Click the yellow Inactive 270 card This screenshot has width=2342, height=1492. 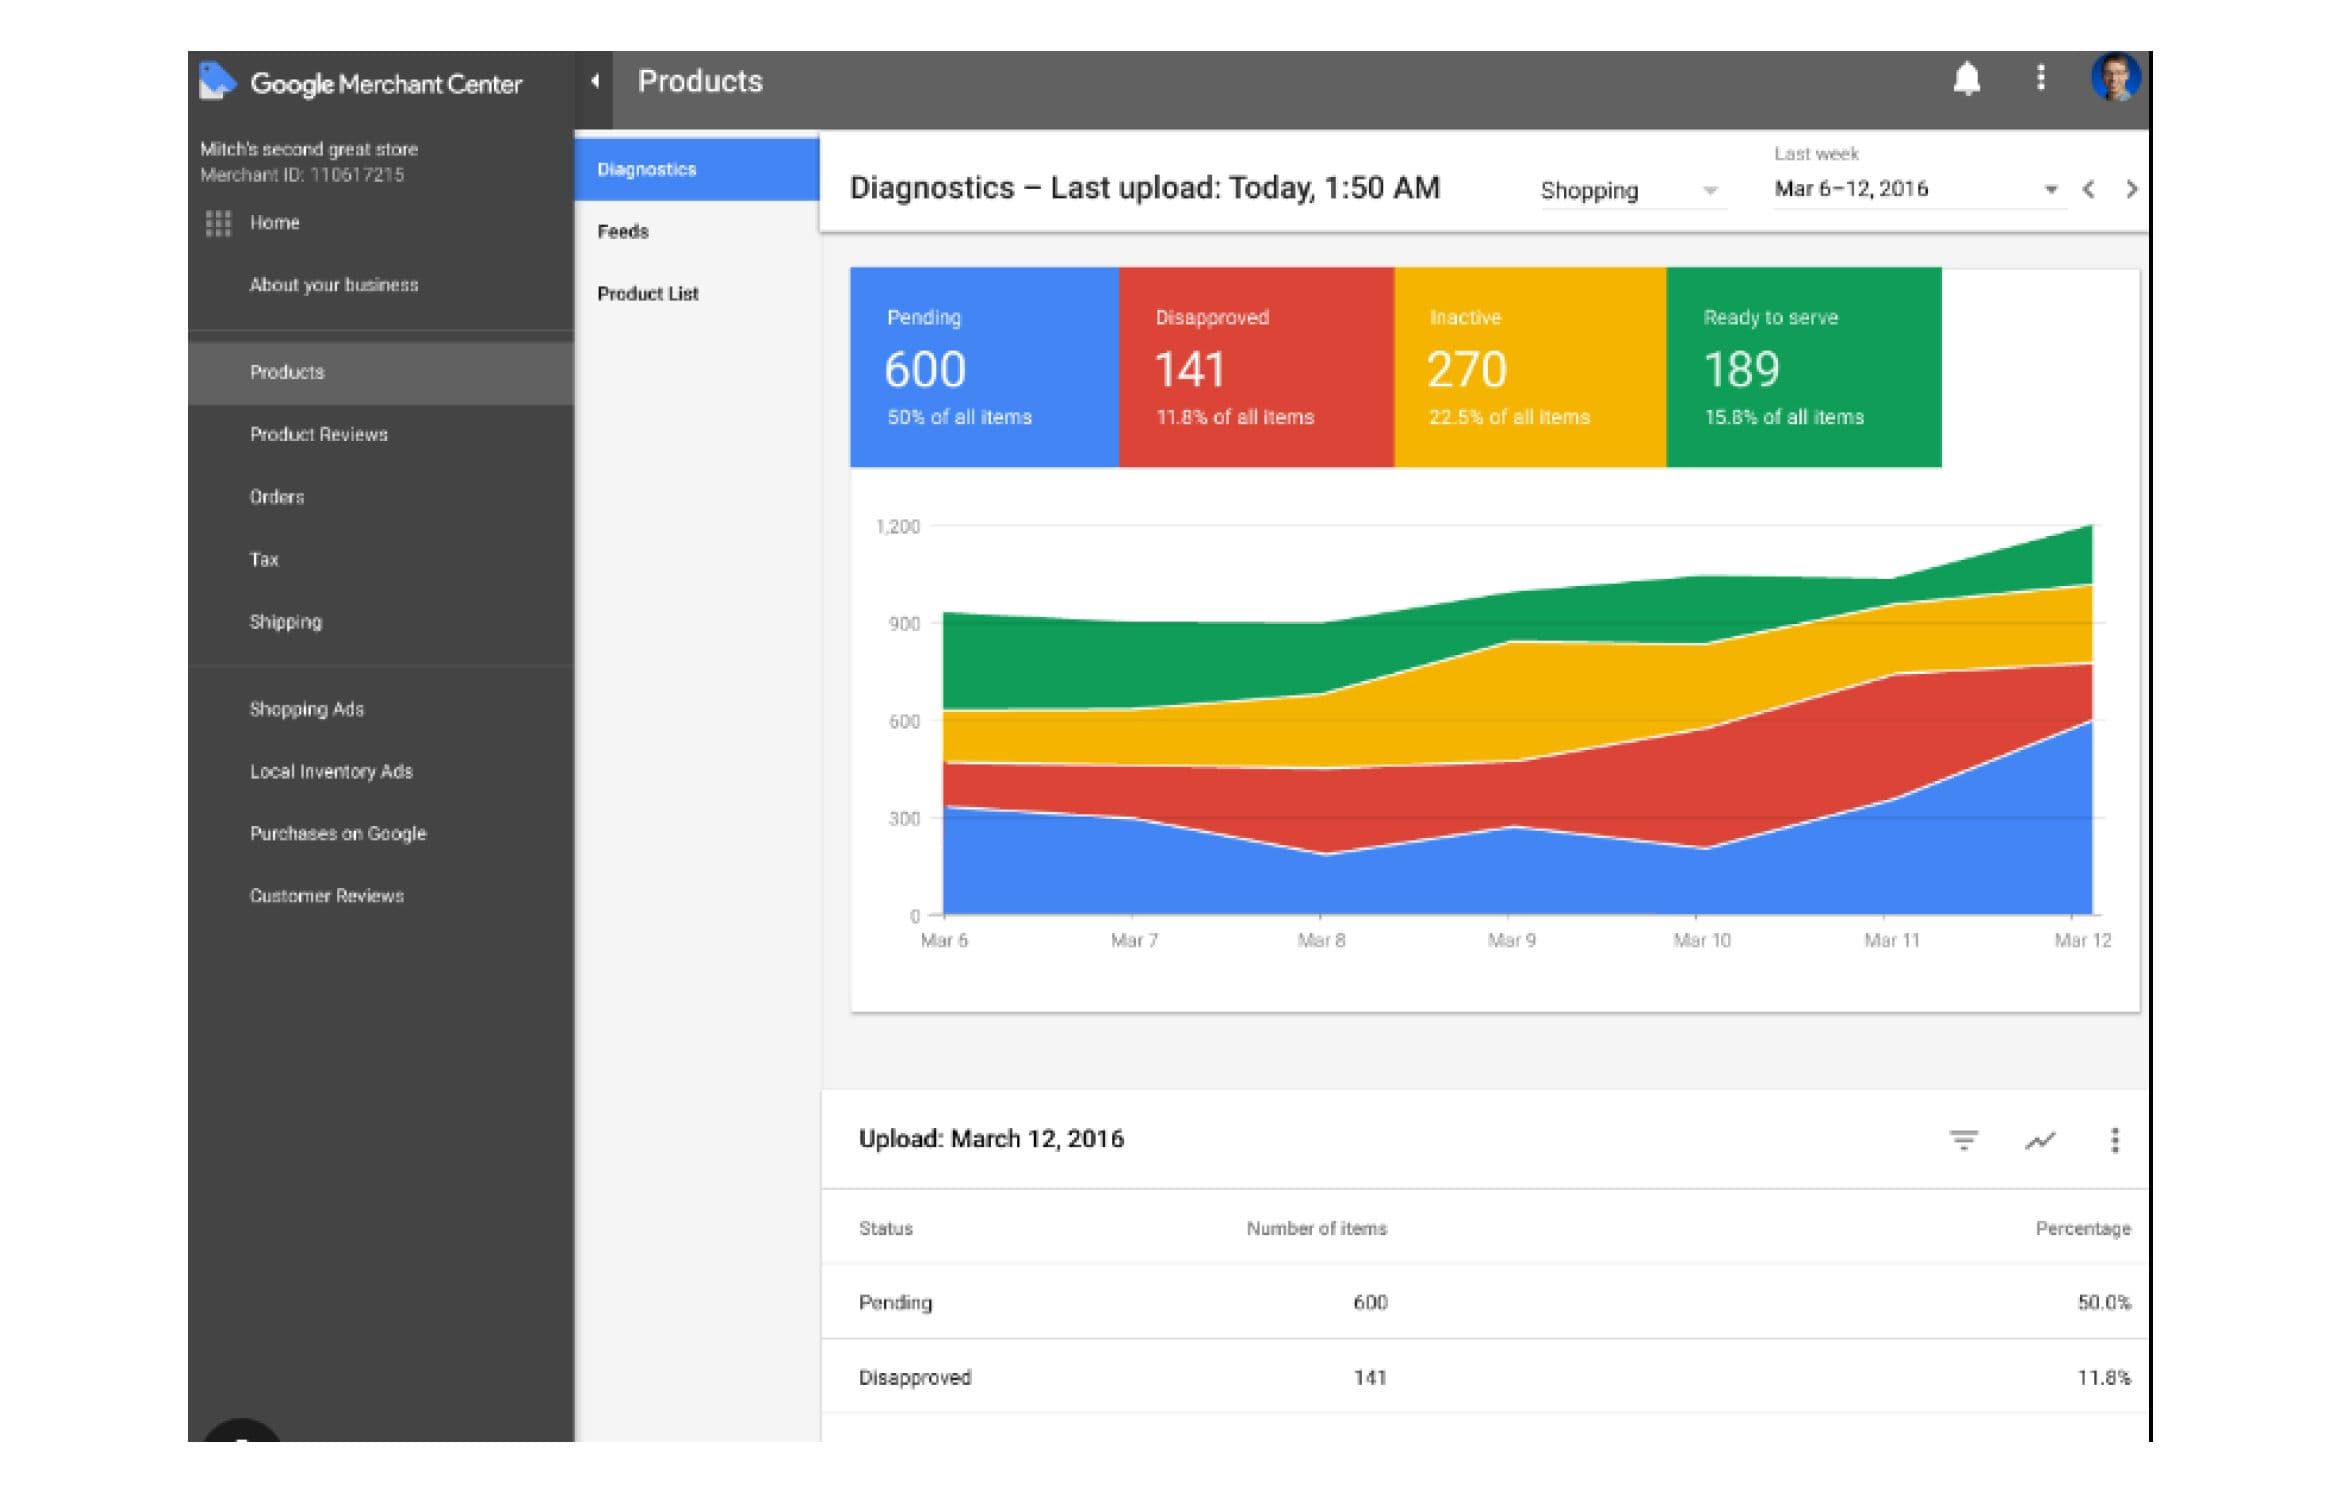pyautogui.click(x=1530, y=367)
